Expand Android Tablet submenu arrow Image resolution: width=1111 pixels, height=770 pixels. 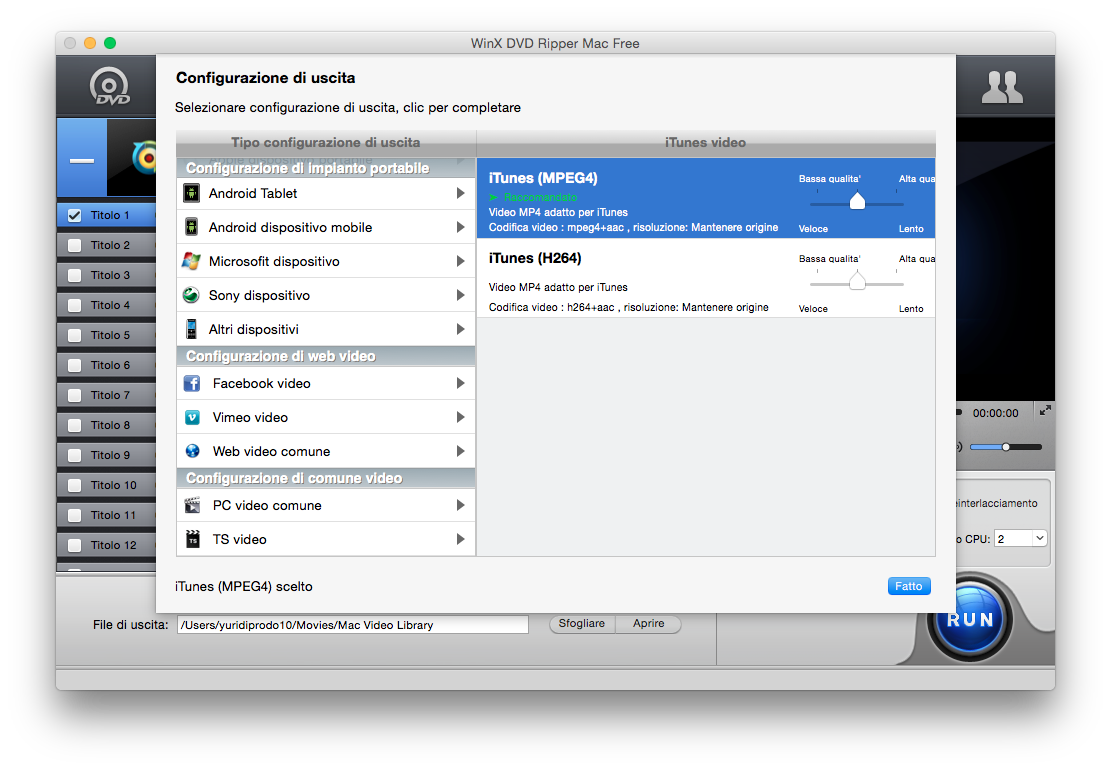pyautogui.click(x=461, y=193)
